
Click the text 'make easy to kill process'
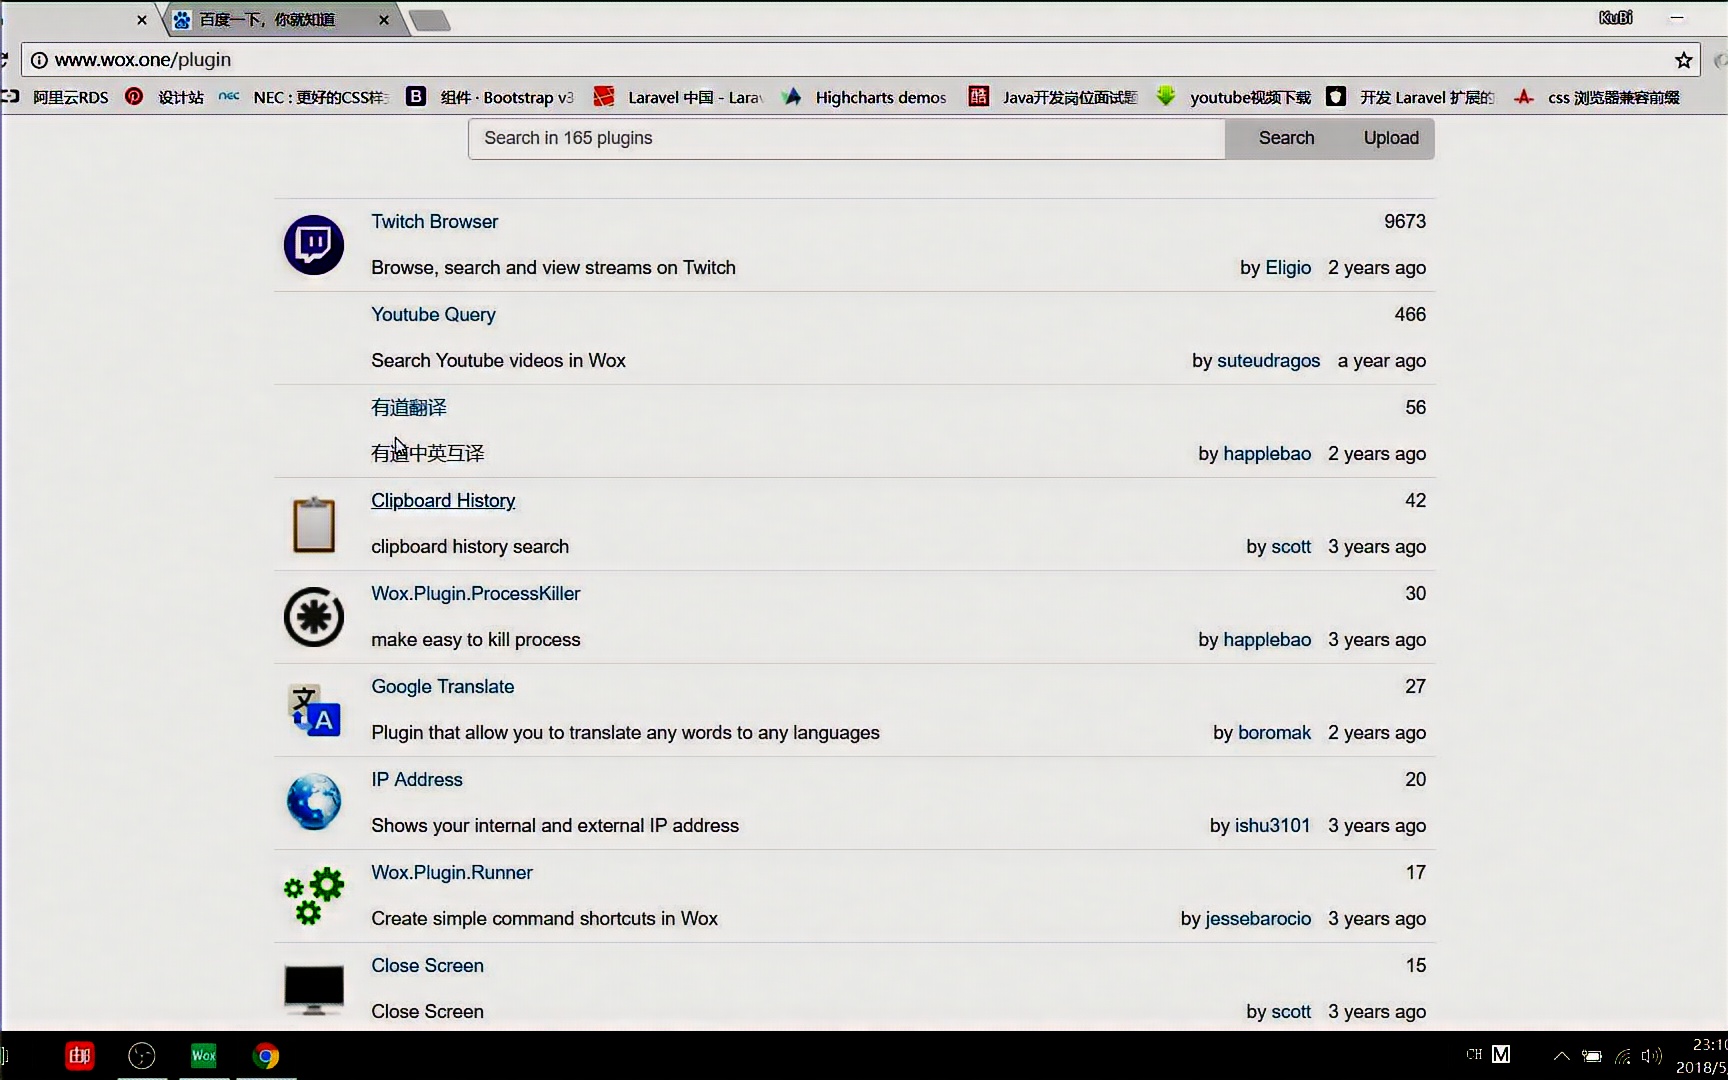tap(475, 640)
